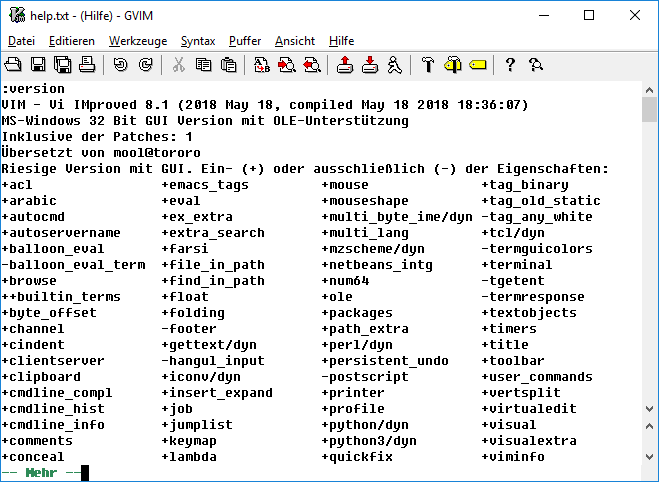Click the upper pane's scrollbar down arrow
Viewport: 659px width, 482px height.
coord(649,408)
